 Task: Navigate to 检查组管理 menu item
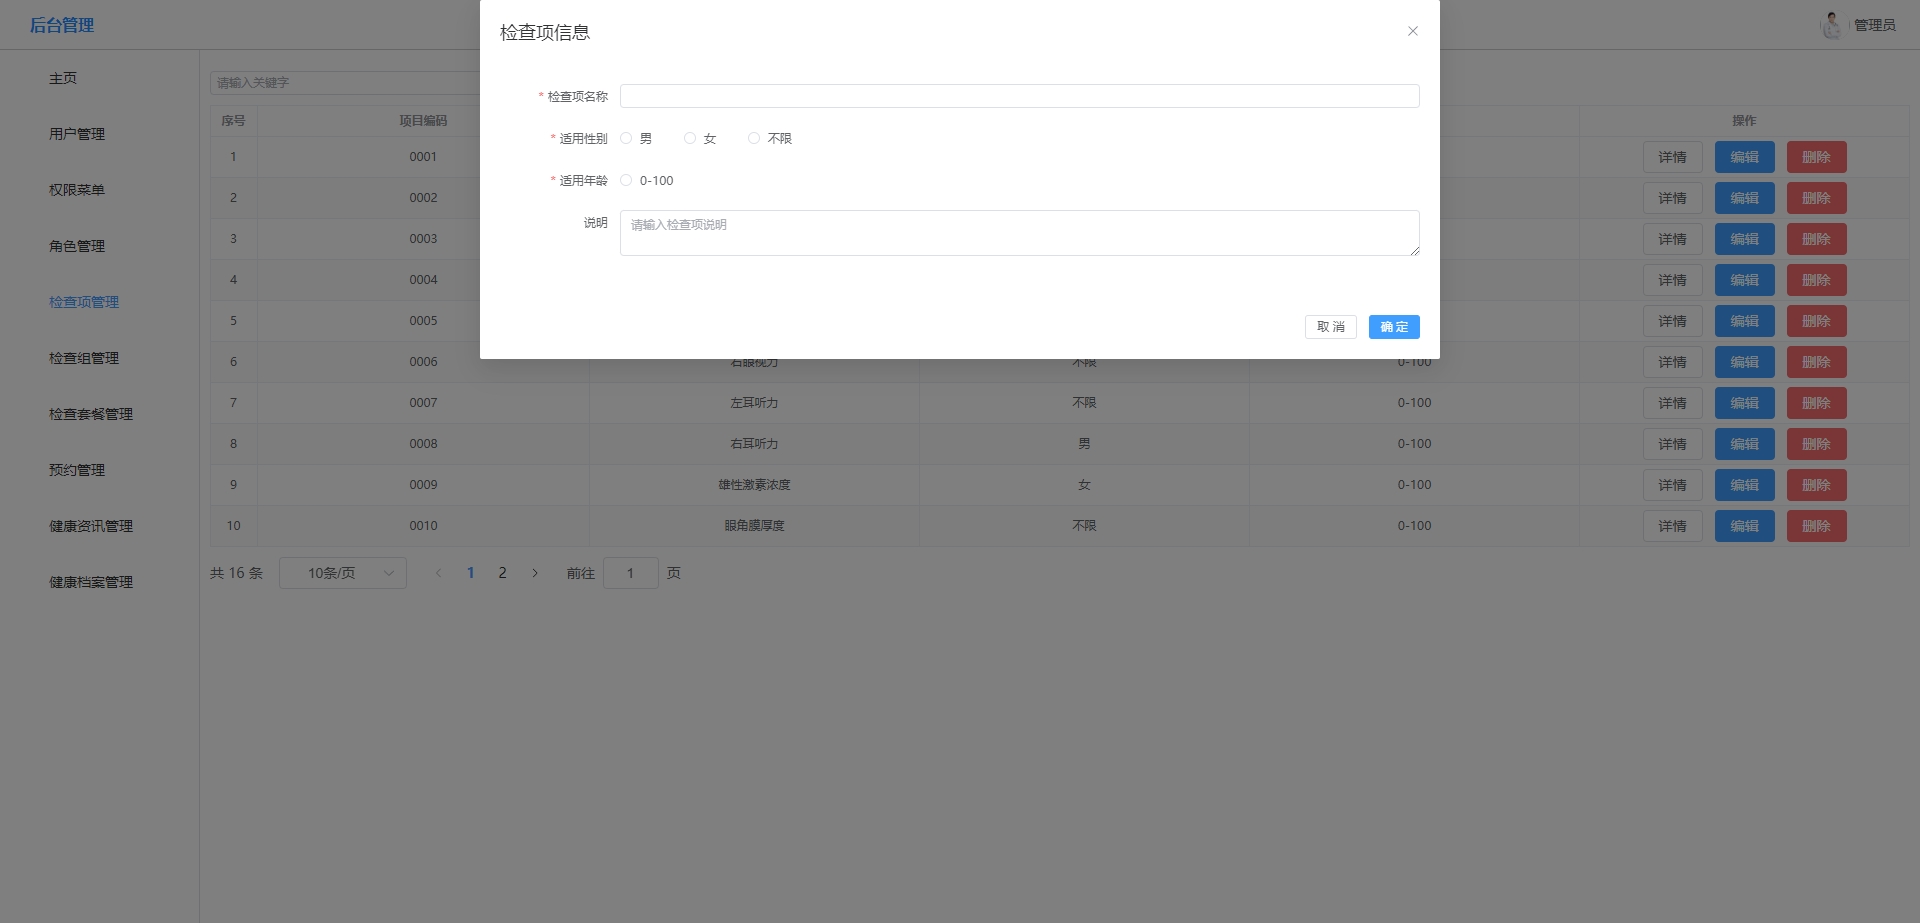coord(84,358)
